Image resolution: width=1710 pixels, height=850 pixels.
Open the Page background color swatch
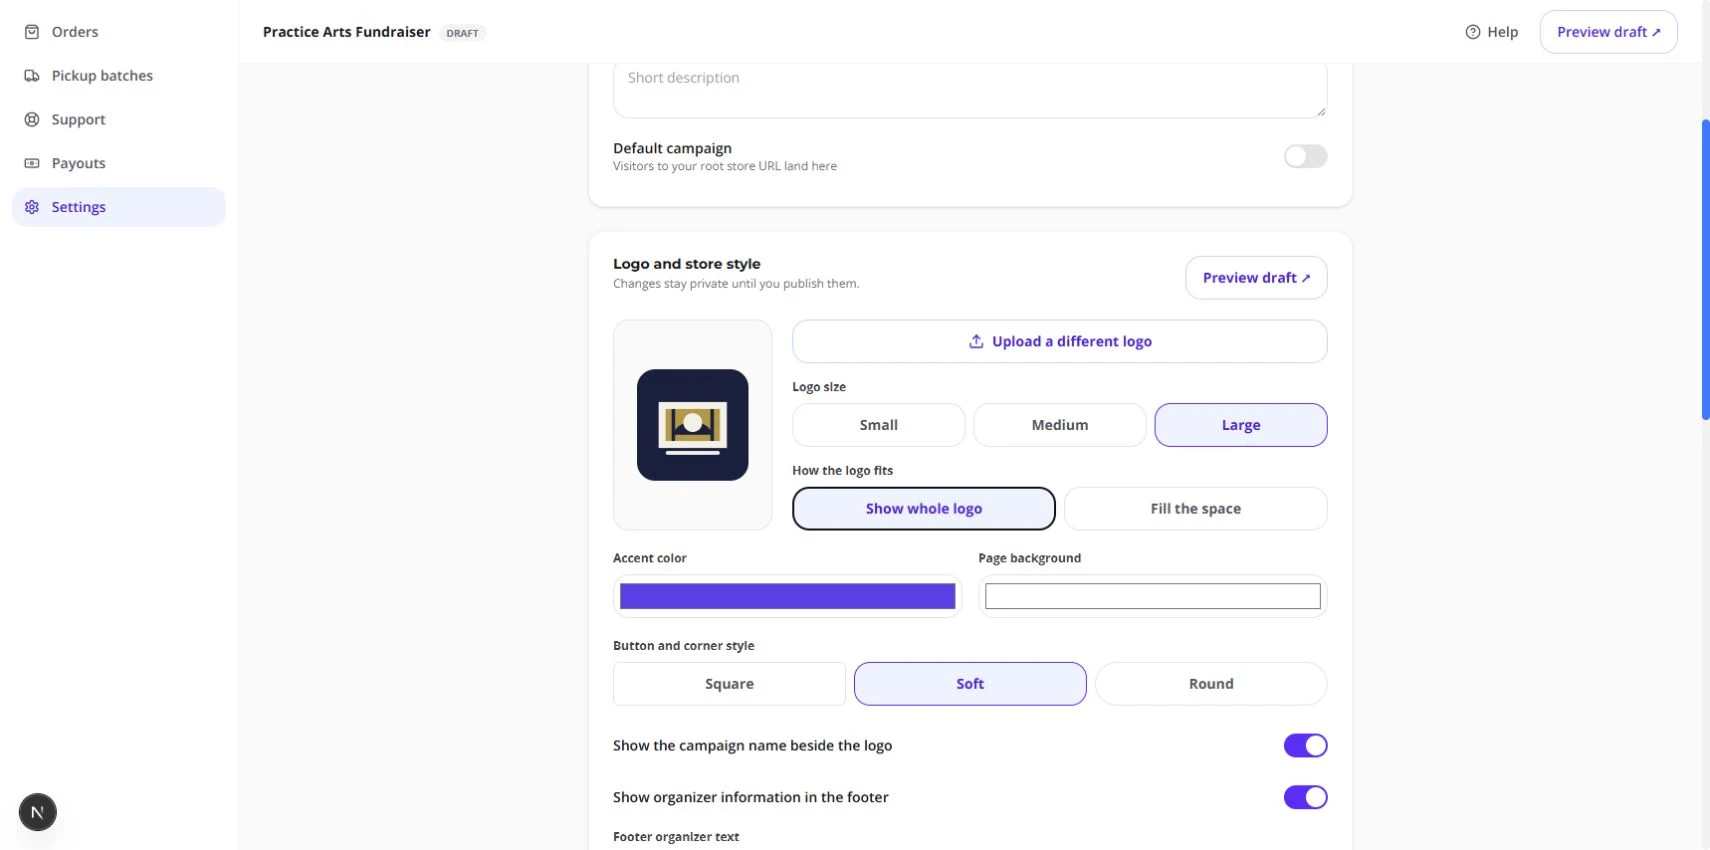click(x=1152, y=596)
